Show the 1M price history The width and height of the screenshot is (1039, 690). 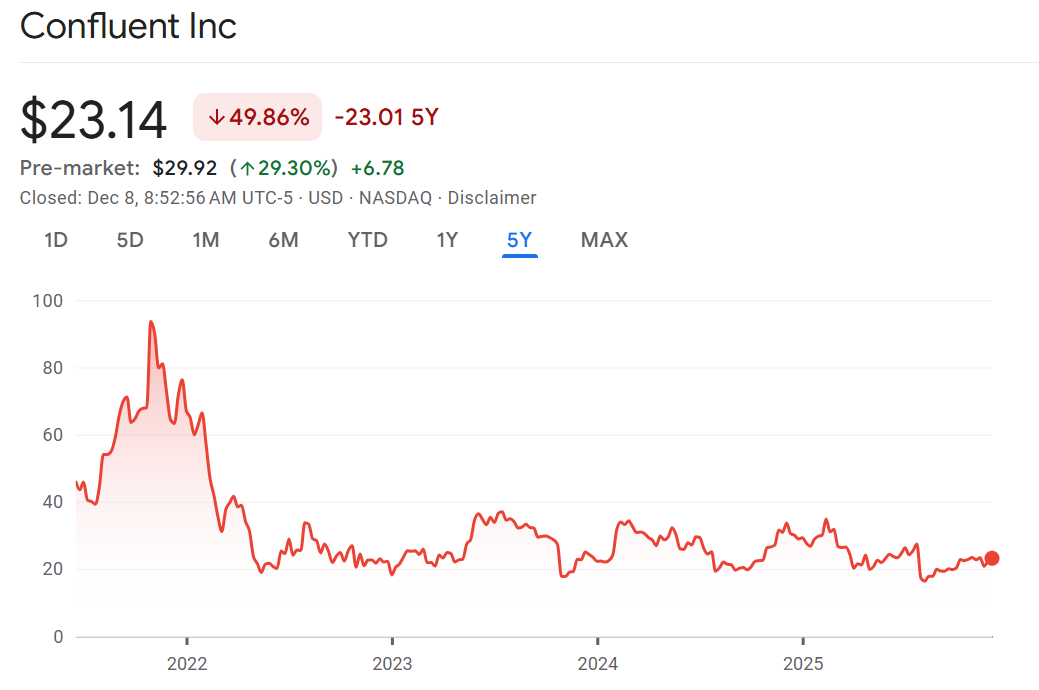(206, 240)
